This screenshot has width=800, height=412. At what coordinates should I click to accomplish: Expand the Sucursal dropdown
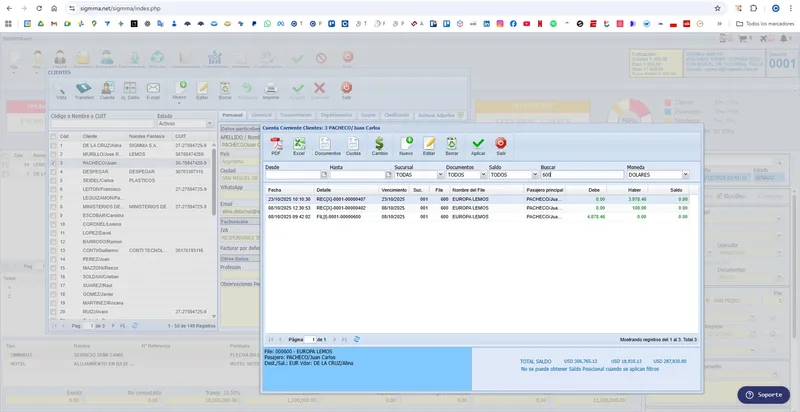click(440, 175)
